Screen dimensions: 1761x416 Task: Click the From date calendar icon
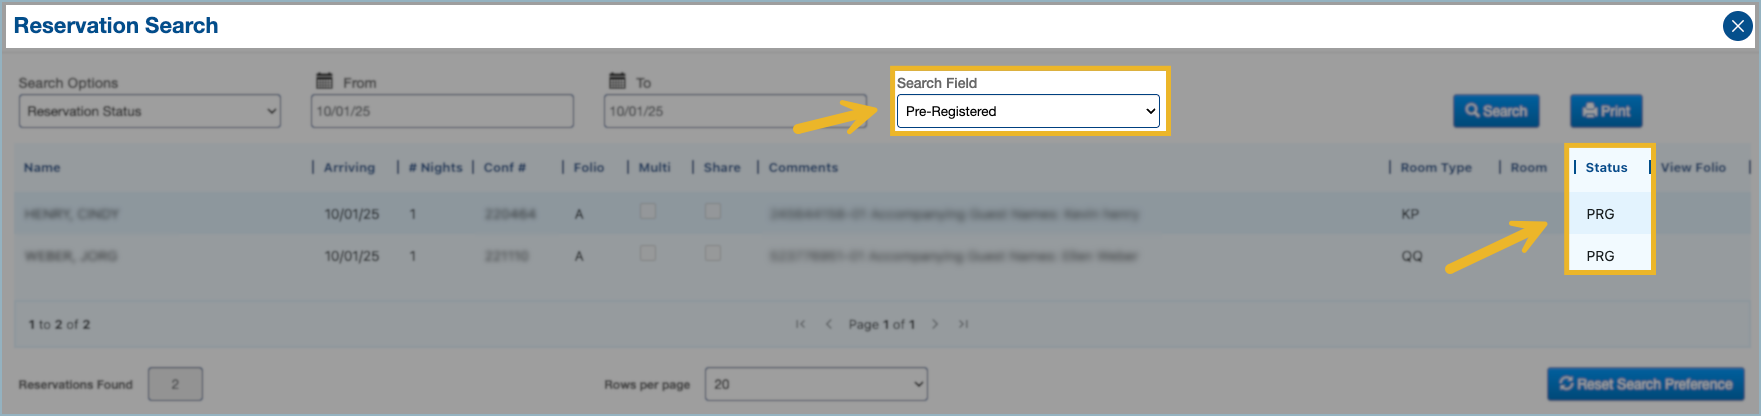point(324,81)
